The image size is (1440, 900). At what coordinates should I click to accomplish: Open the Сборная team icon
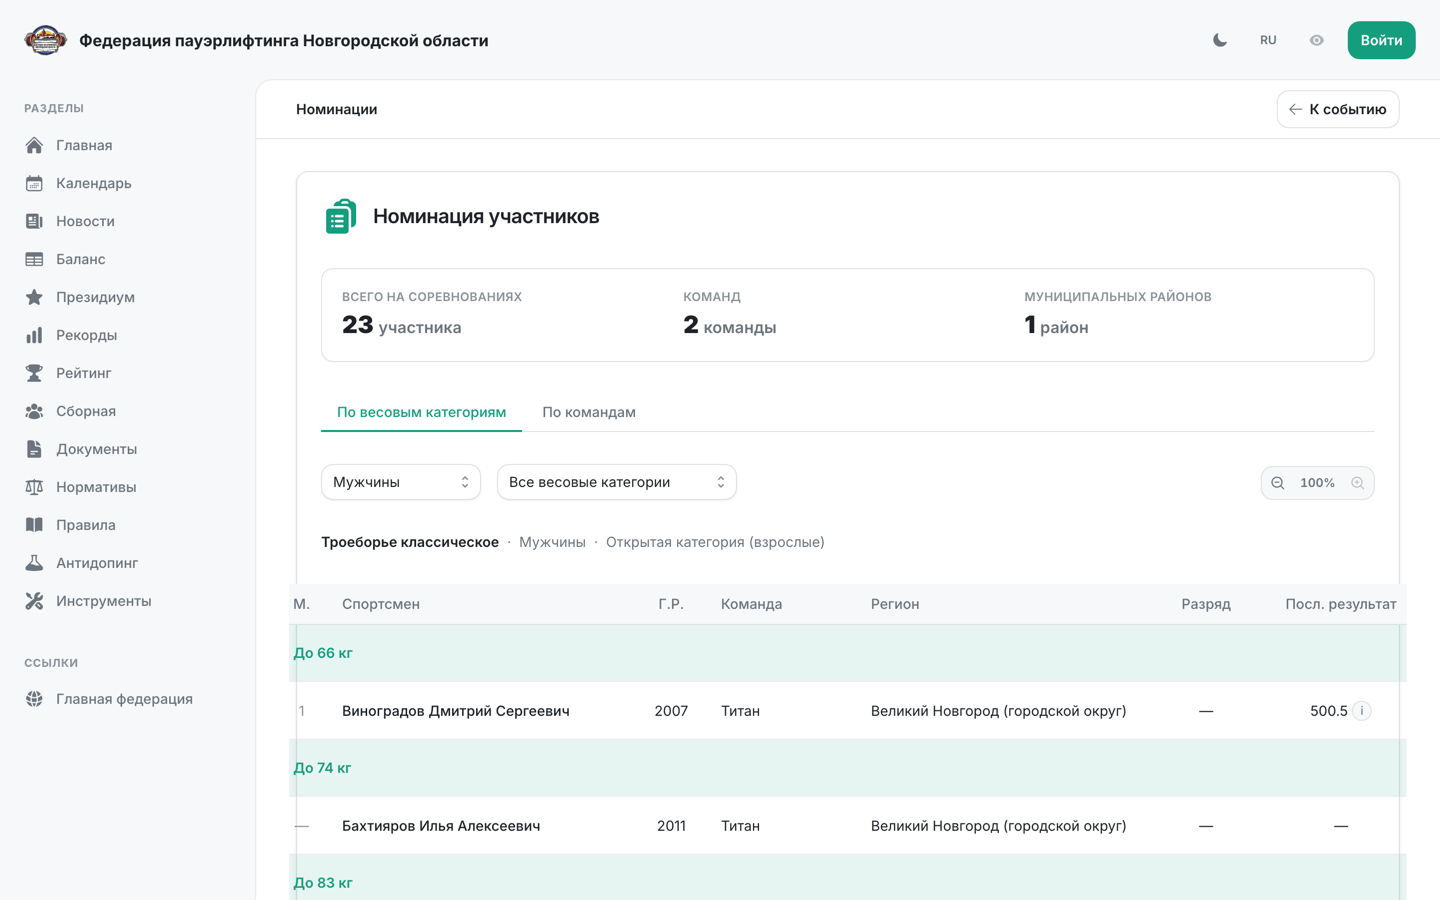(x=34, y=411)
